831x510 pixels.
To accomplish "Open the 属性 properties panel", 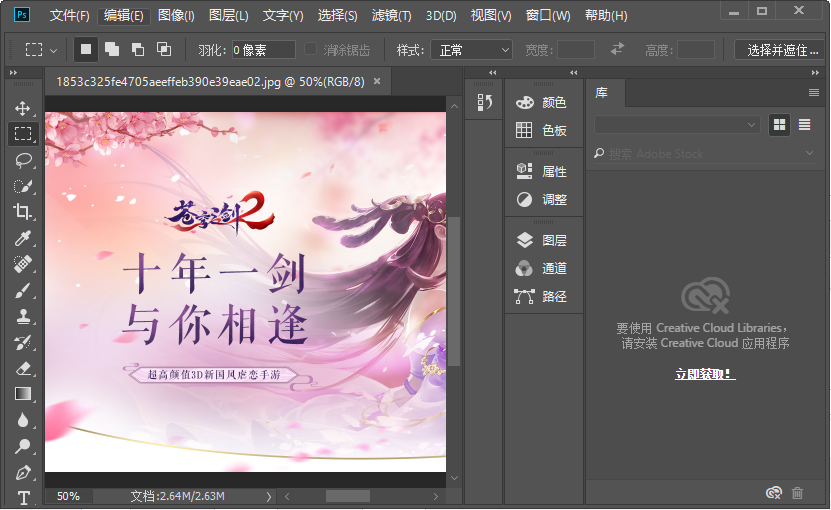I will [542, 171].
